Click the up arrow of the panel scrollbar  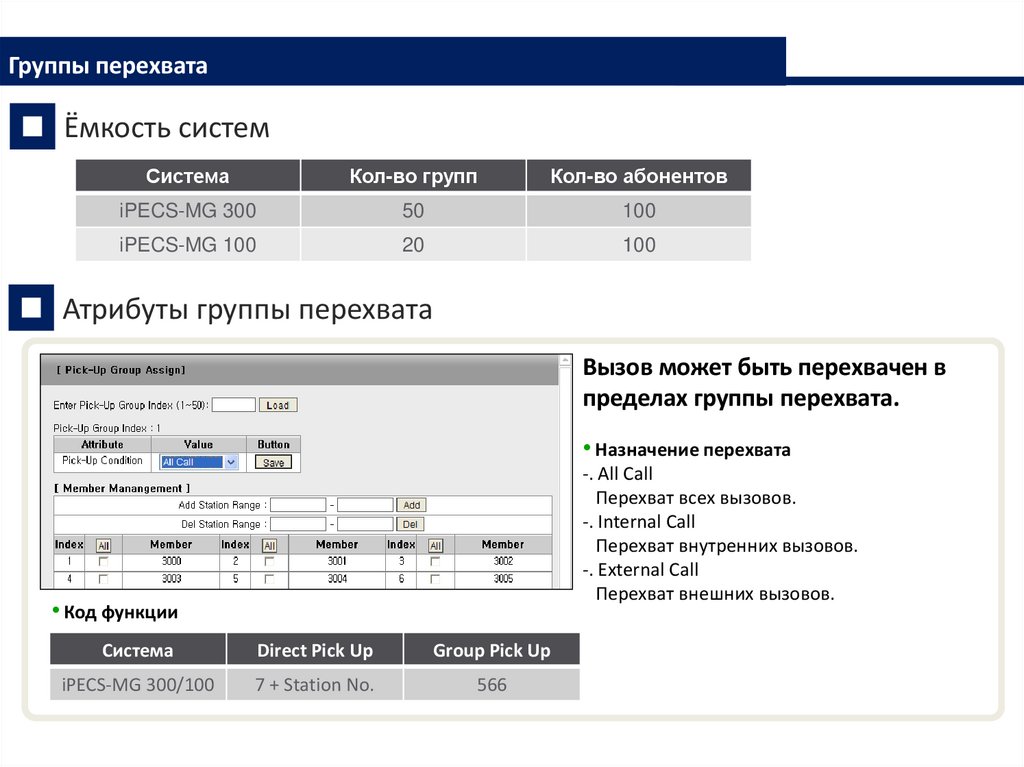[566, 361]
